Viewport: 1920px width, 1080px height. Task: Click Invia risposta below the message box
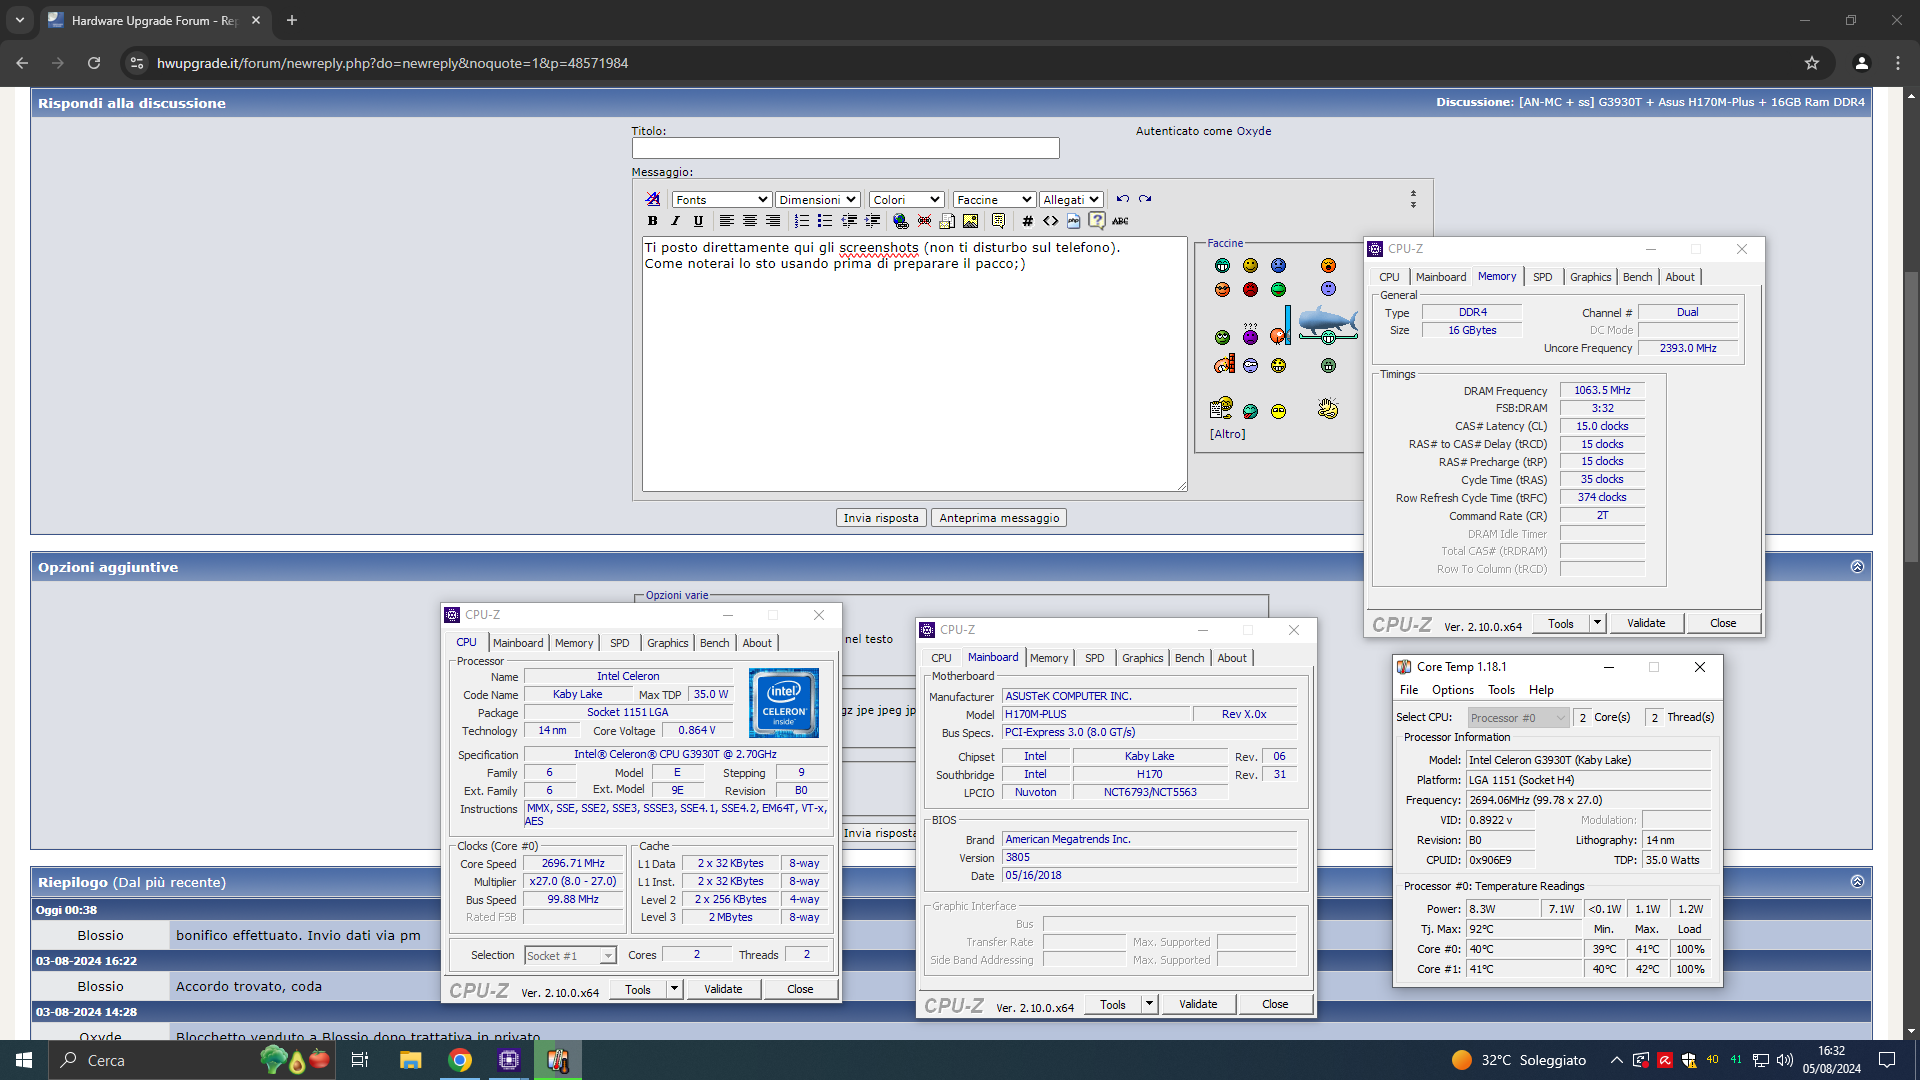880,518
